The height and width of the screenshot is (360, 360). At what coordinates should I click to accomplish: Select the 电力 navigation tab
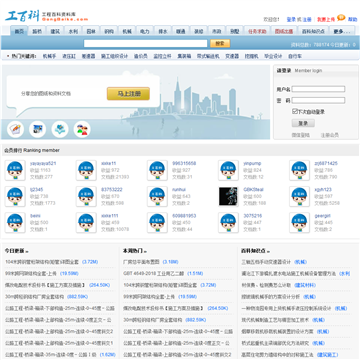pos(145,31)
